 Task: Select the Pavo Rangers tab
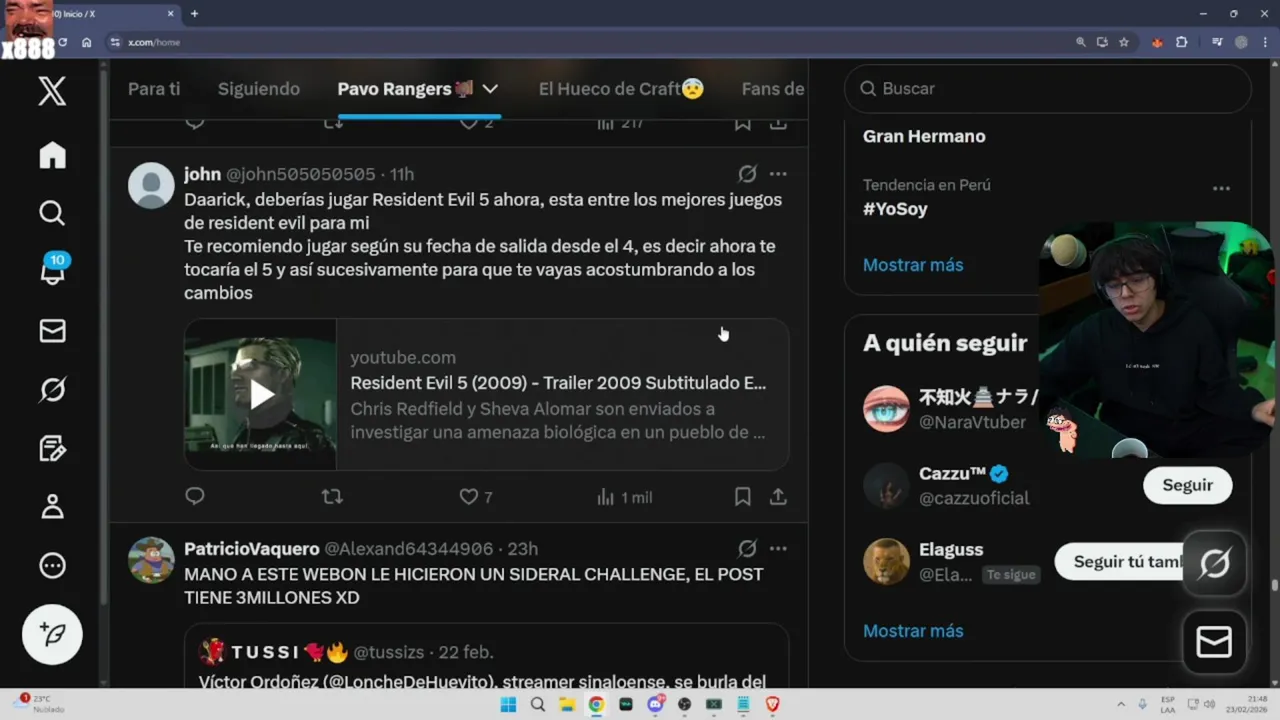pyautogui.click(x=405, y=89)
